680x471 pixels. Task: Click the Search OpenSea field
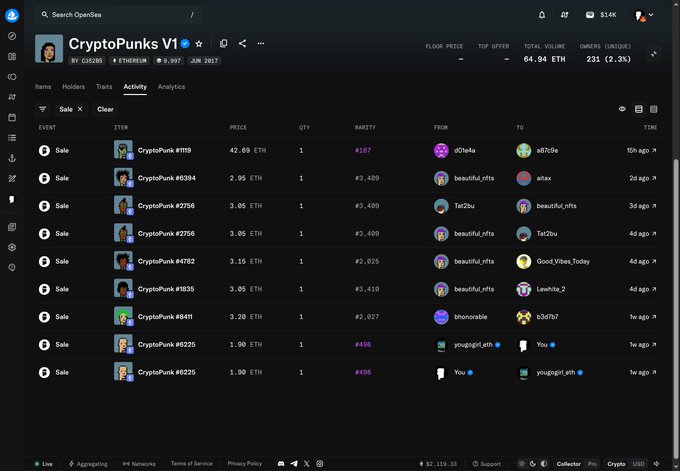pyautogui.click(x=118, y=15)
